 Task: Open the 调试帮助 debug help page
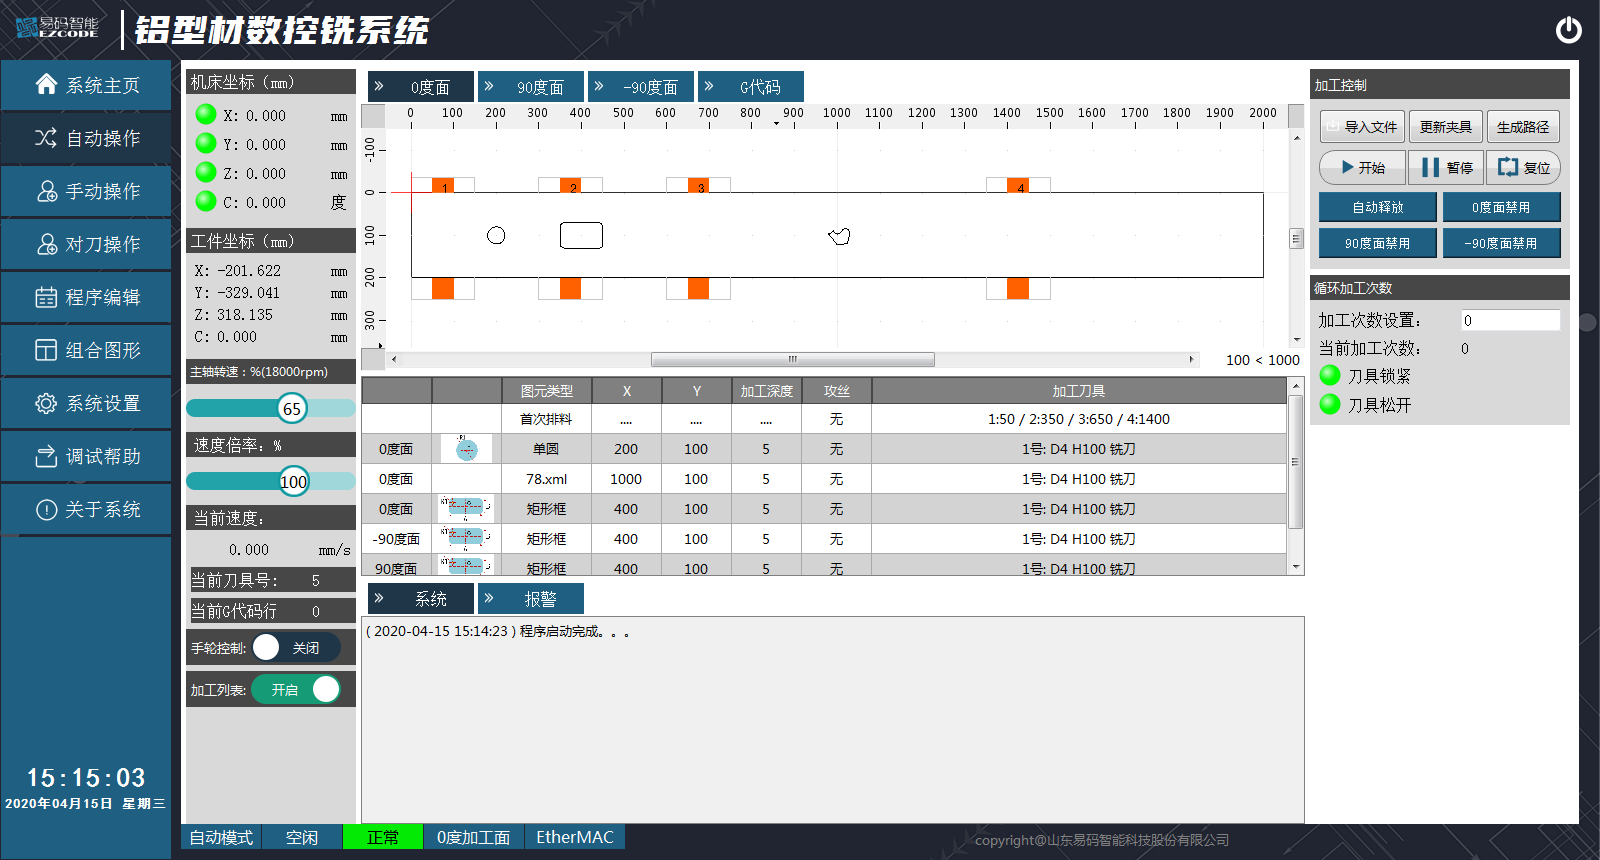coord(87,456)
